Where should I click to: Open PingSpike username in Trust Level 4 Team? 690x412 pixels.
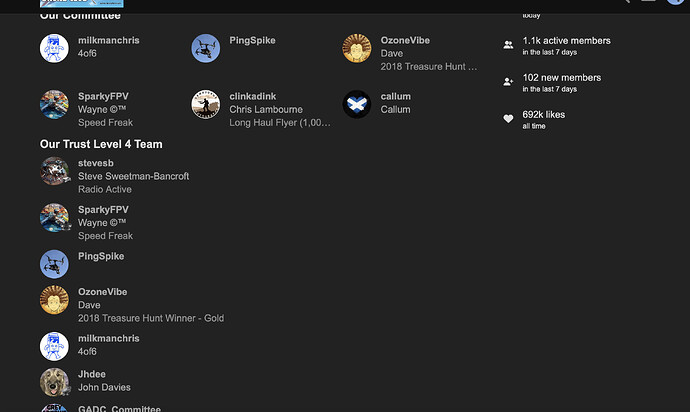click(101, 256)
